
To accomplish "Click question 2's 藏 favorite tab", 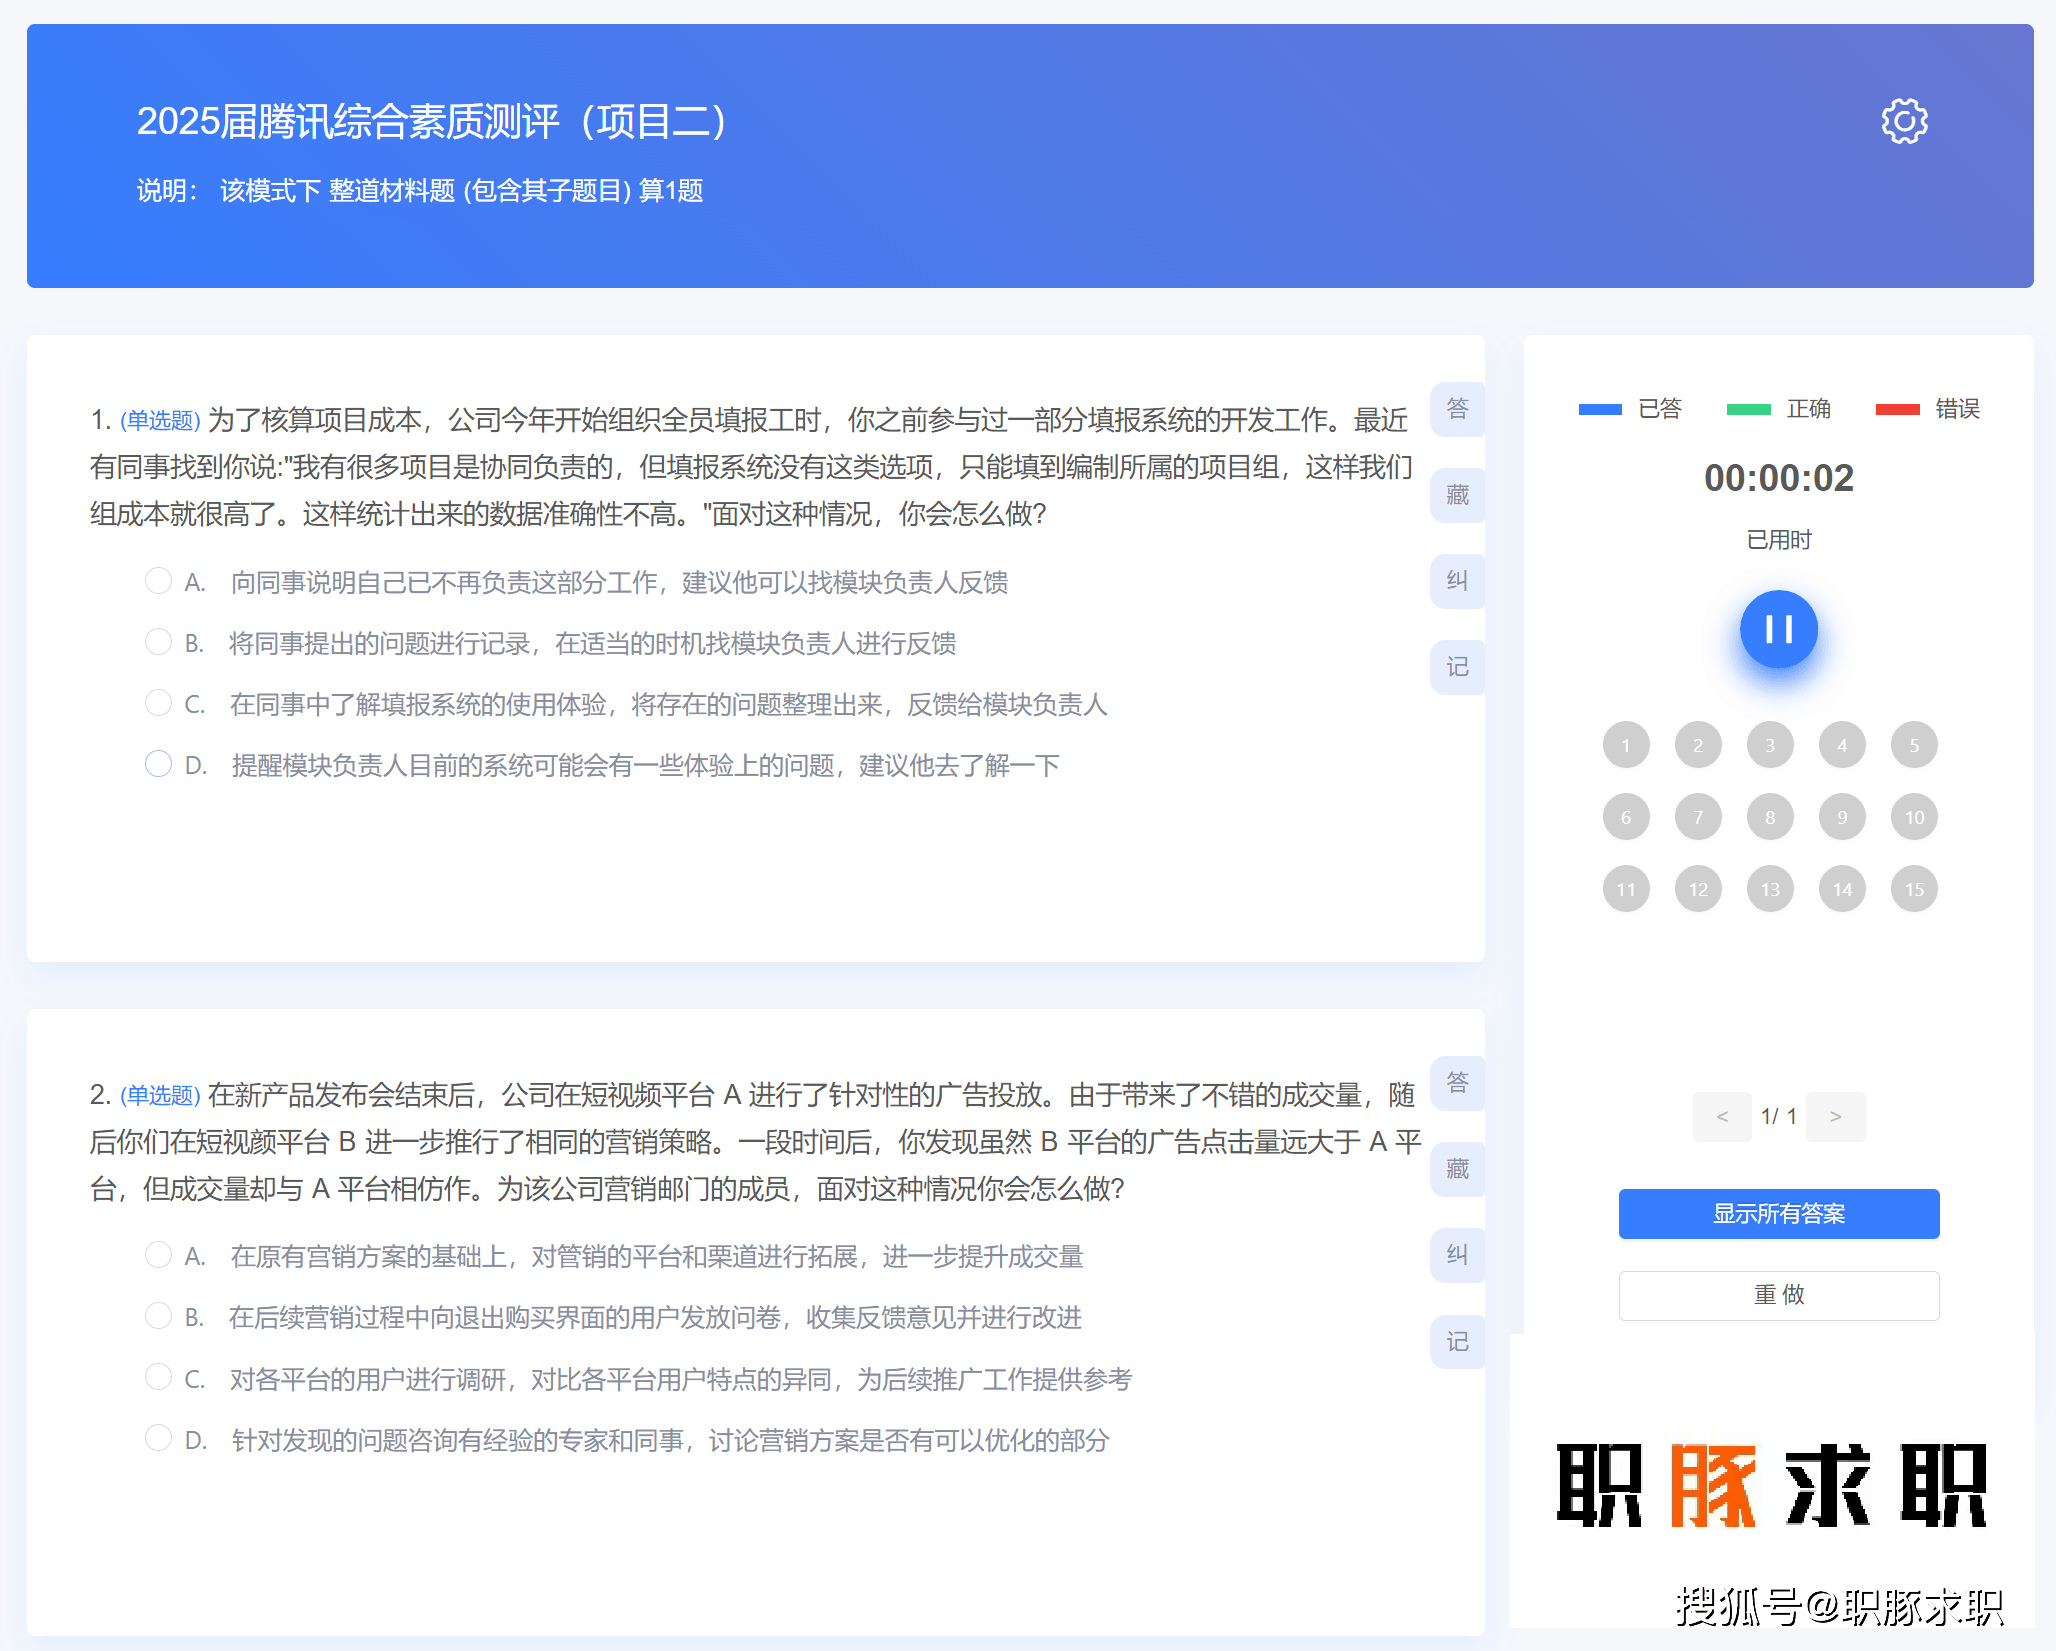I will 1457,1169.
